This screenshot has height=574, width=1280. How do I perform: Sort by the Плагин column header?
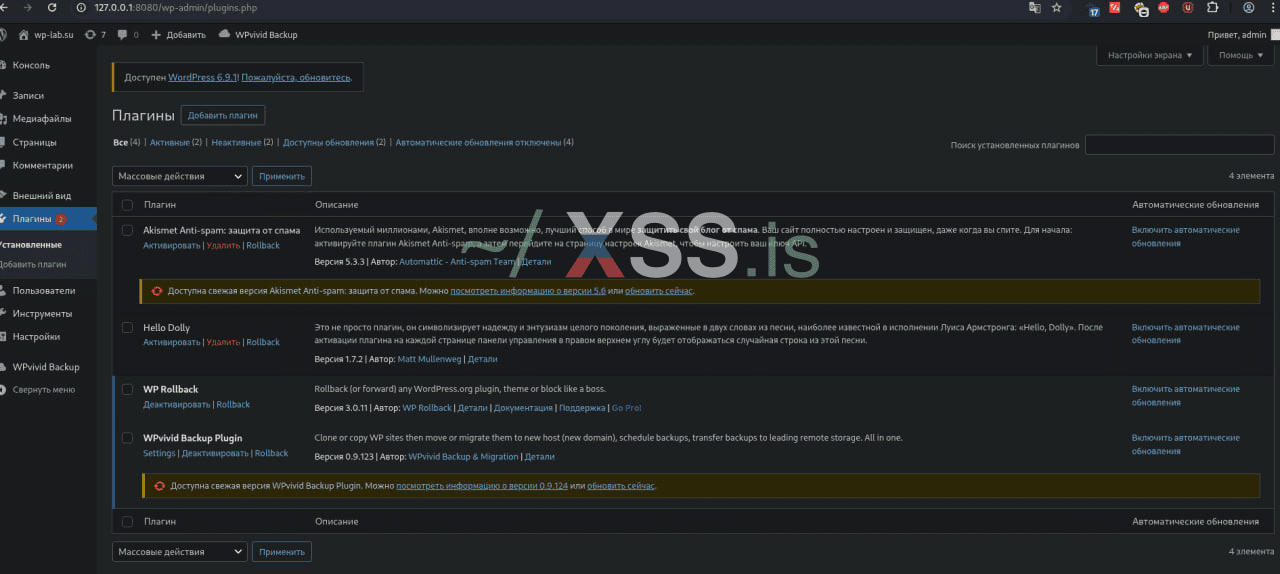(x=159, y=205)
